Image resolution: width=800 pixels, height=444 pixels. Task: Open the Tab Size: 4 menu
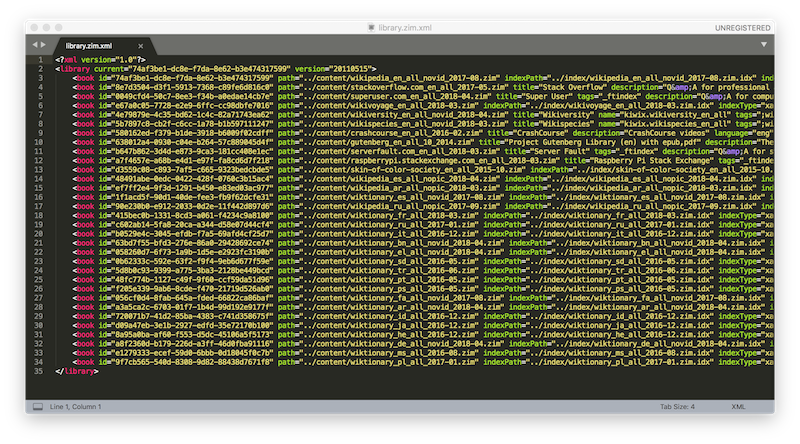(677, 407)
